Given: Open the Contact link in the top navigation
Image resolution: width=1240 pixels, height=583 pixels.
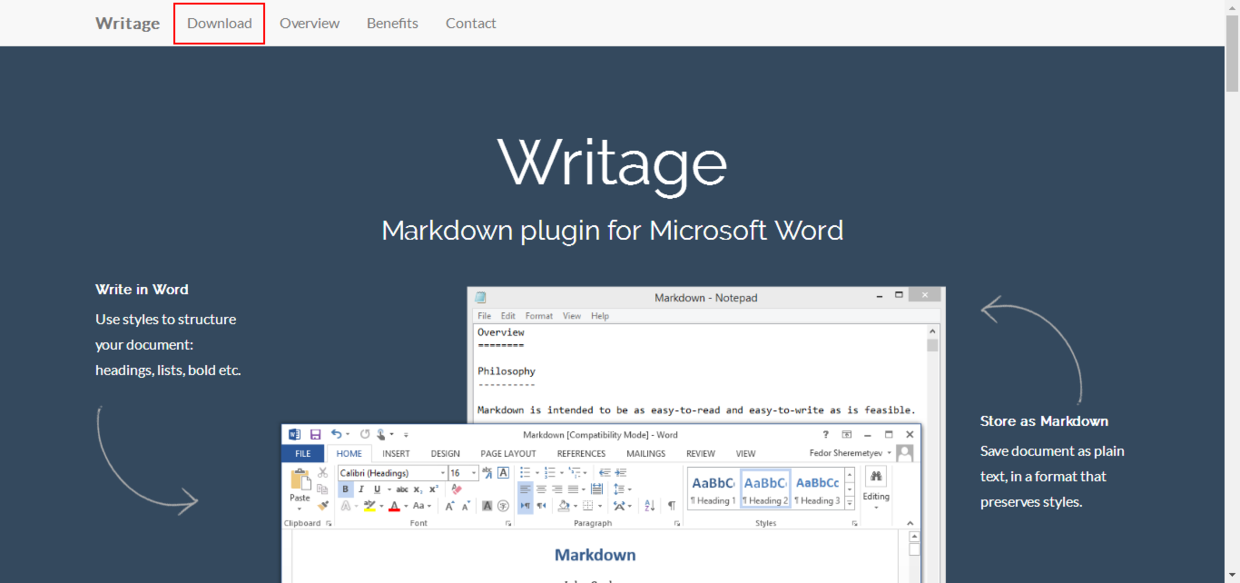Looking at the screenshot, I should click(x=471, y=23).
